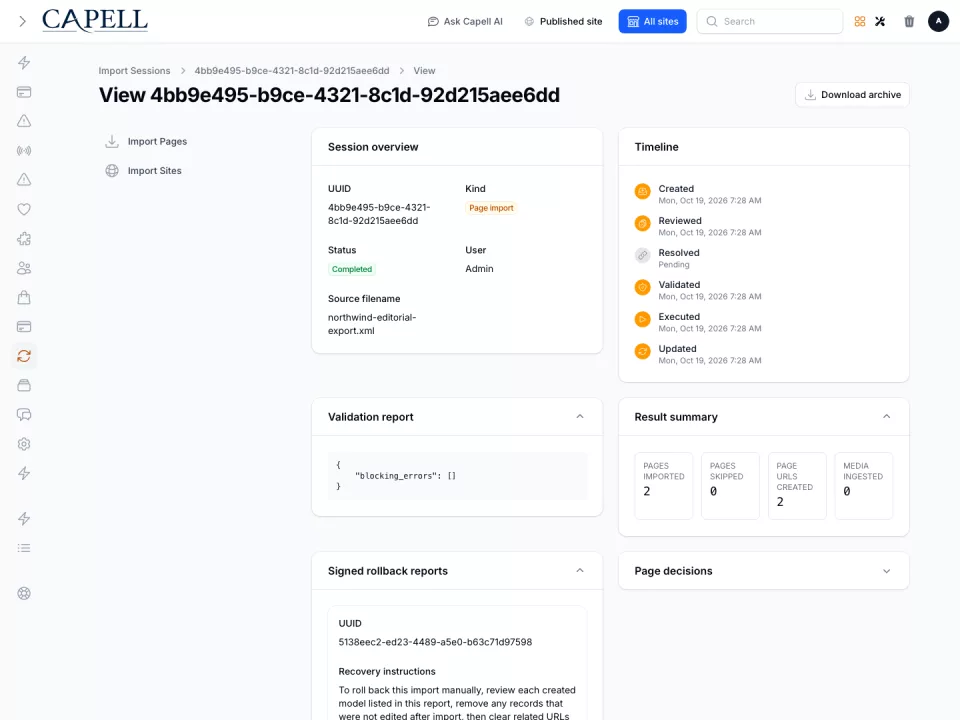Open the lifebuoy help sidebar icon
This screenshot has height=720, width=960.
point(24,593)
